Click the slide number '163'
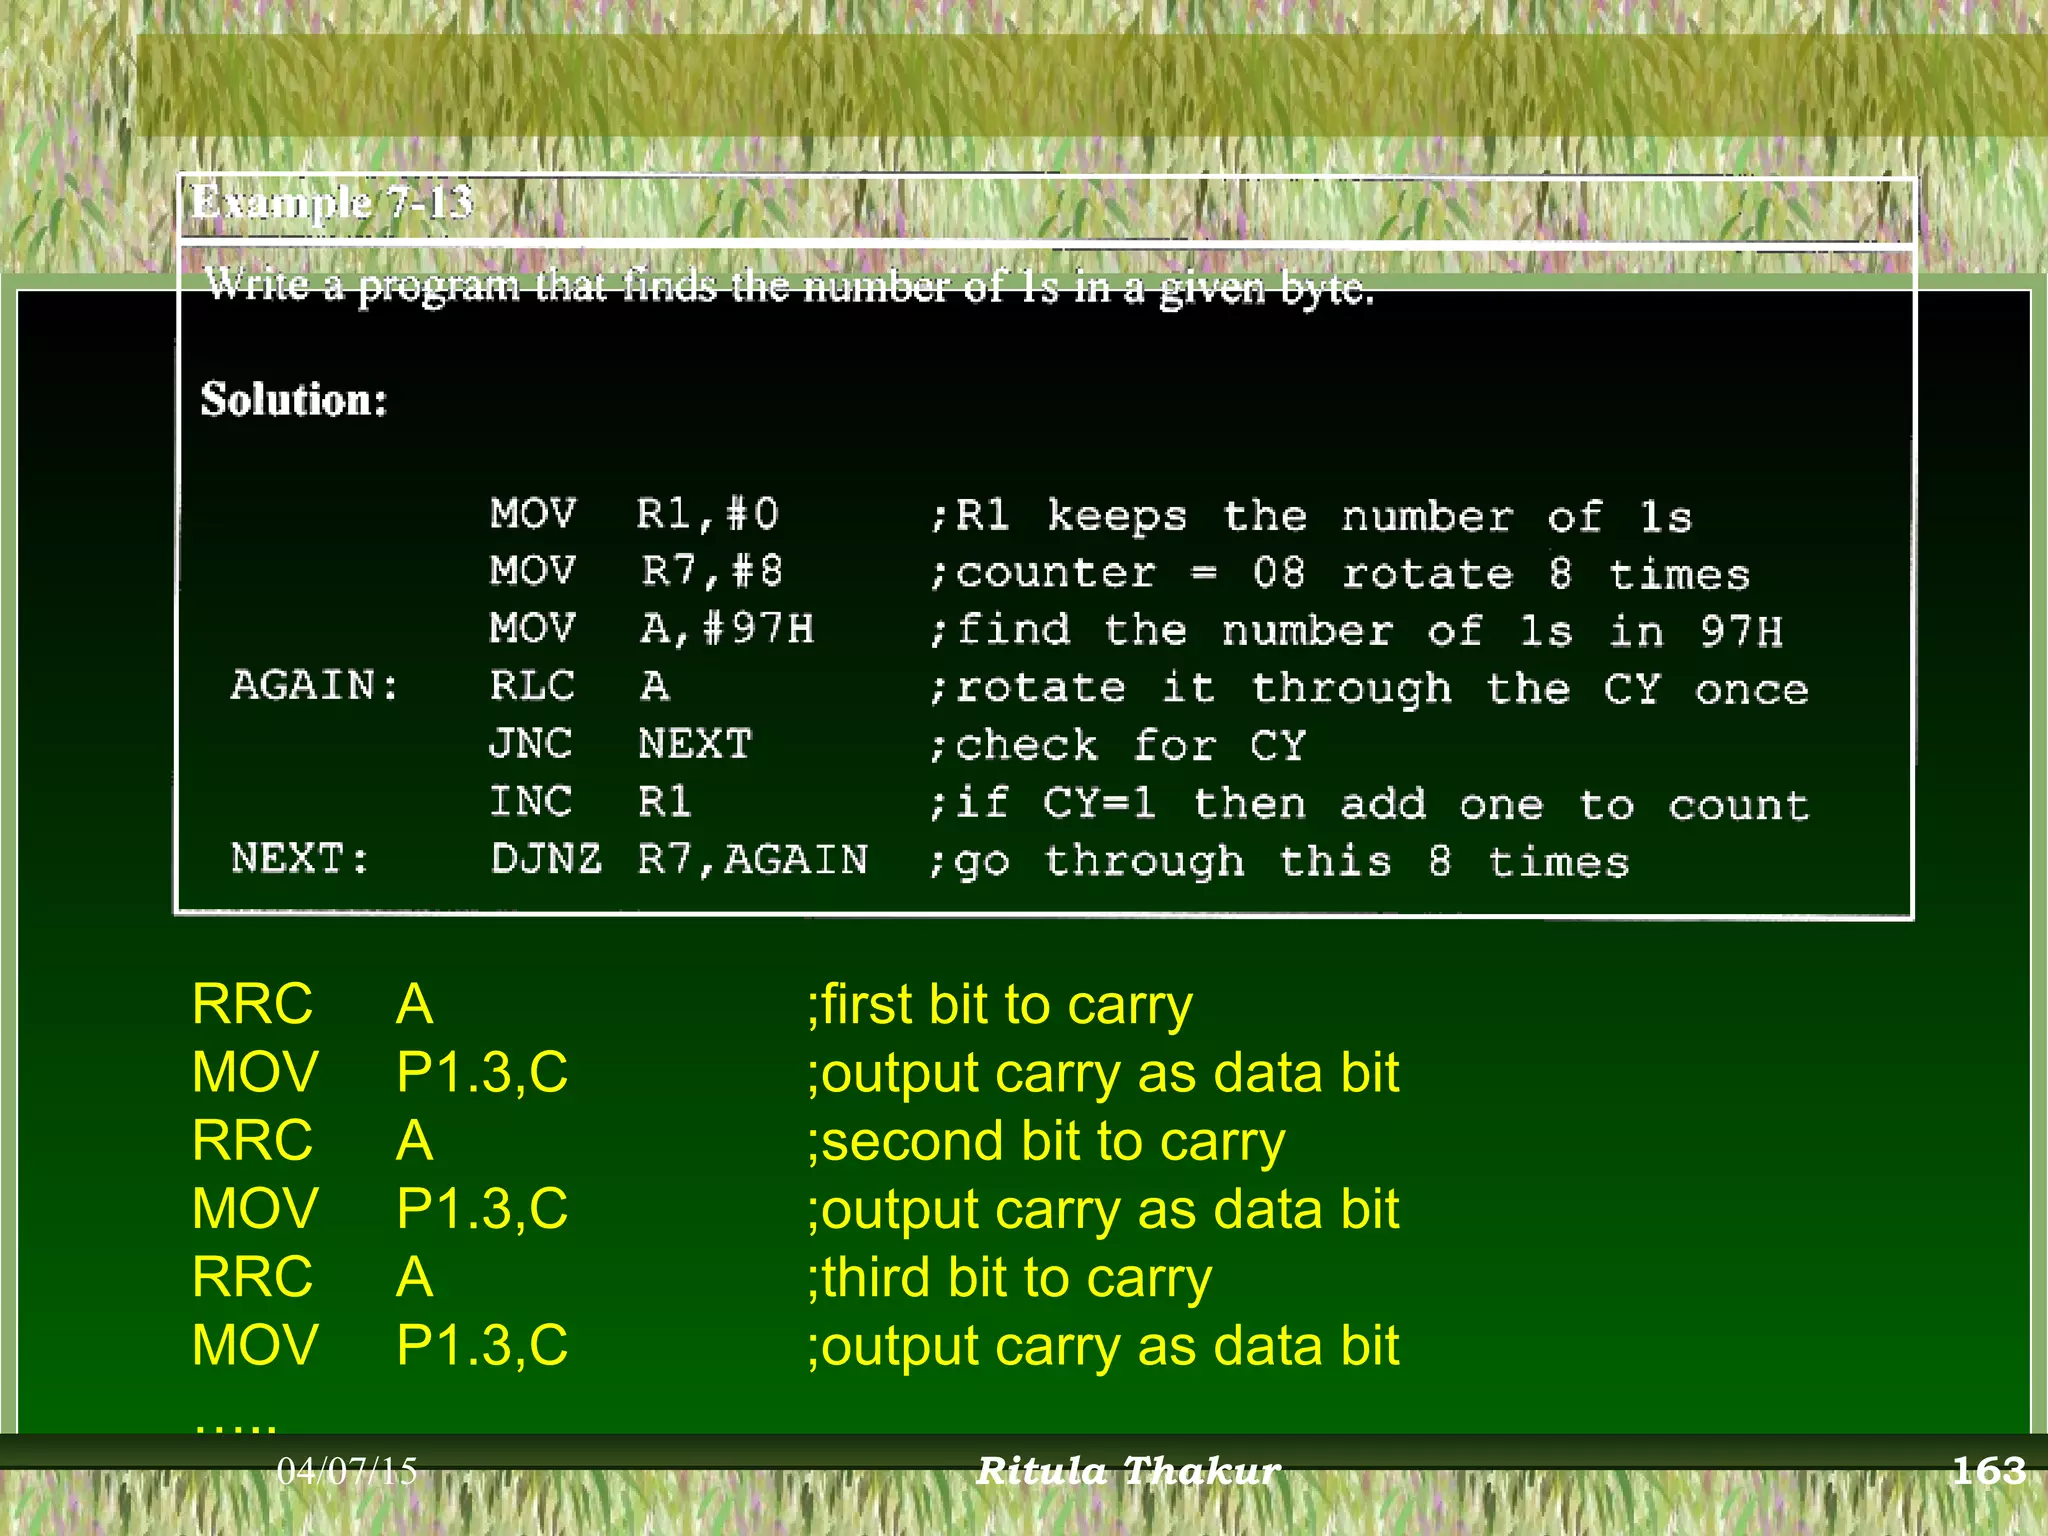Screen dimensions: 2048x1536 [x=1989, y=1471]
